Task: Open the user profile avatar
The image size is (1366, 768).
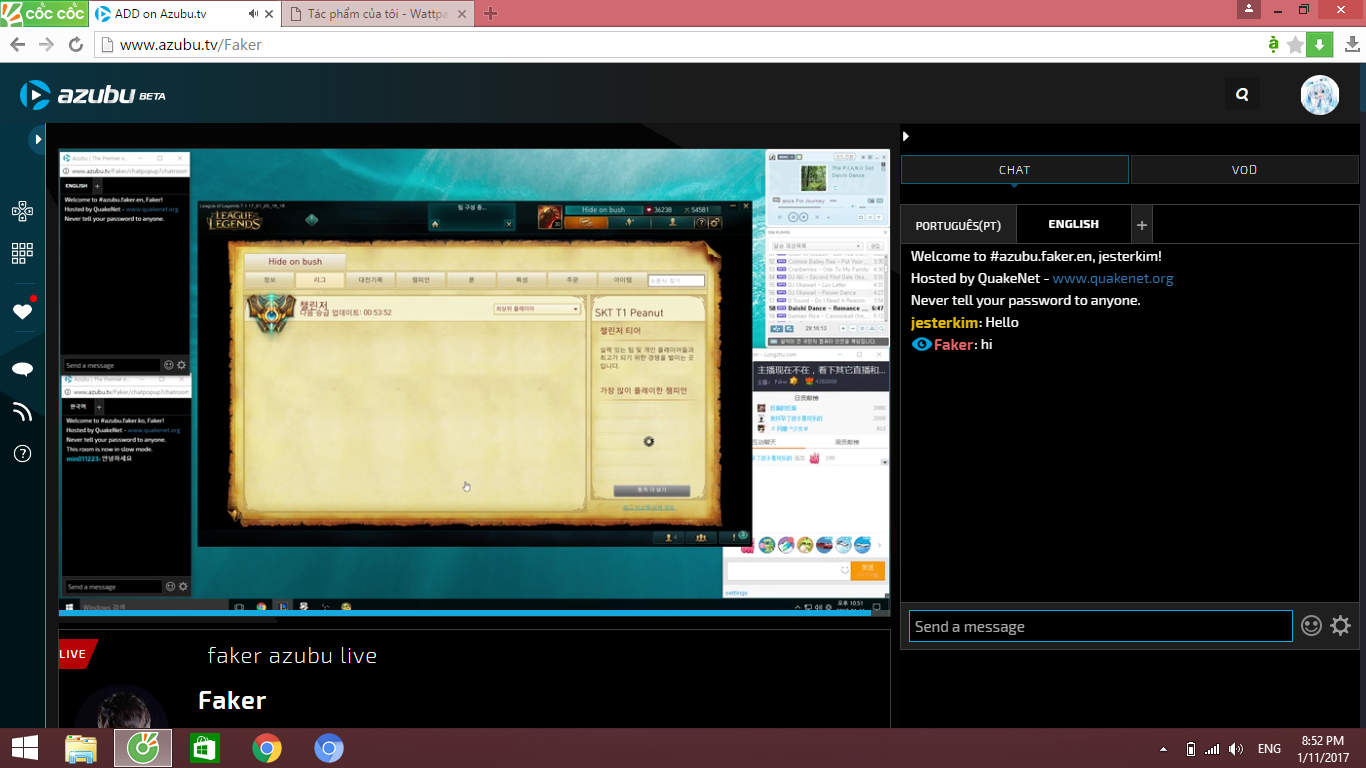Action: pyautogui.click(x=1319, y=95)
